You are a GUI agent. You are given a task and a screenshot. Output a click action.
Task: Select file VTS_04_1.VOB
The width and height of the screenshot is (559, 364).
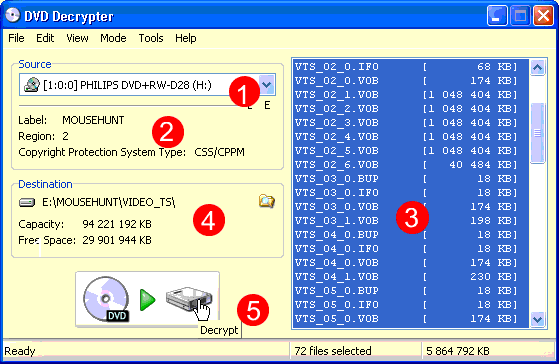coord(410,277)
